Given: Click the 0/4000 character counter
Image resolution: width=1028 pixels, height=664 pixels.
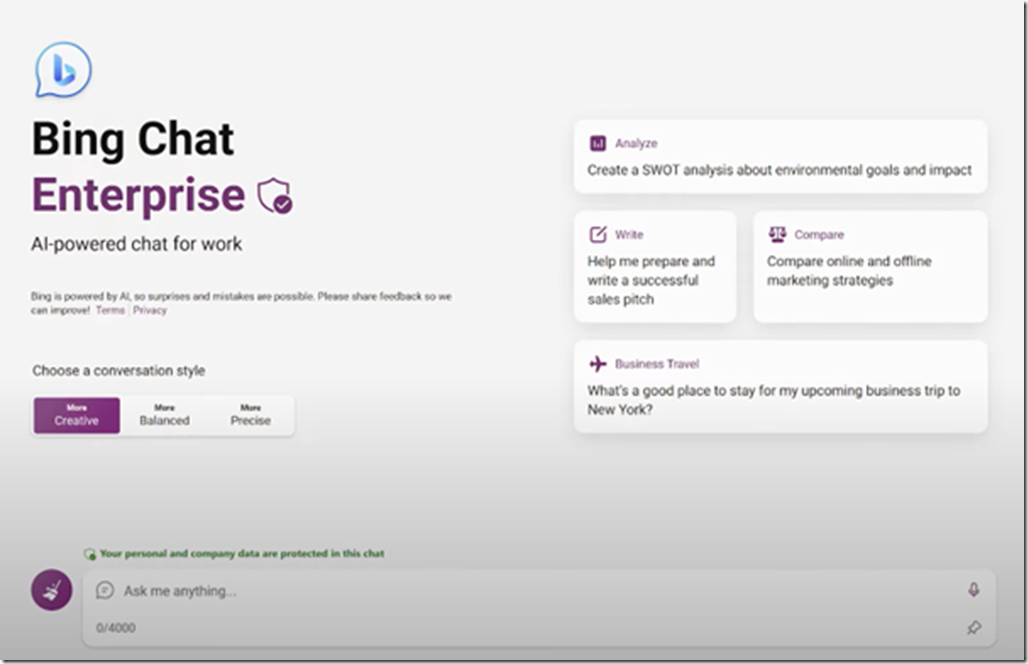Looking at the screenshot, I should point(116,628).
